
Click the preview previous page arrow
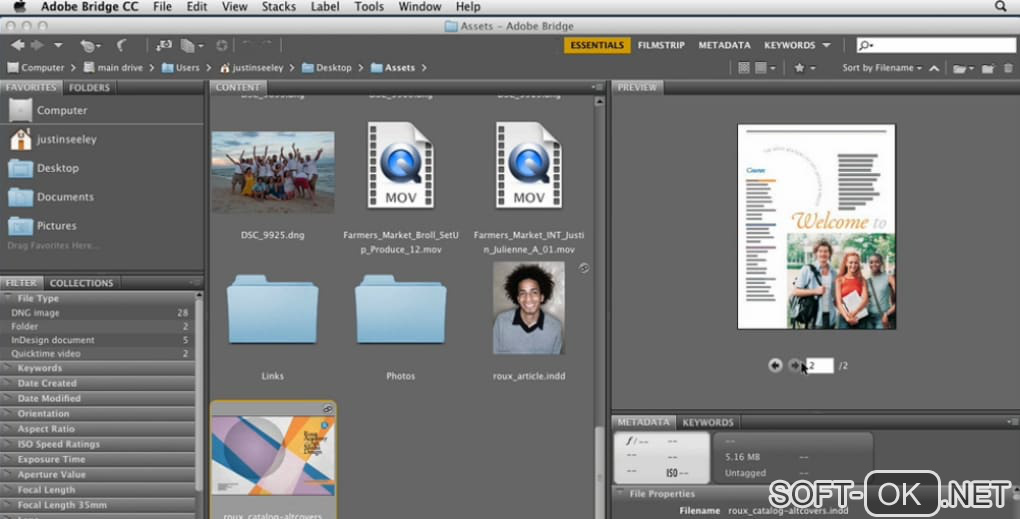(775, 366)
